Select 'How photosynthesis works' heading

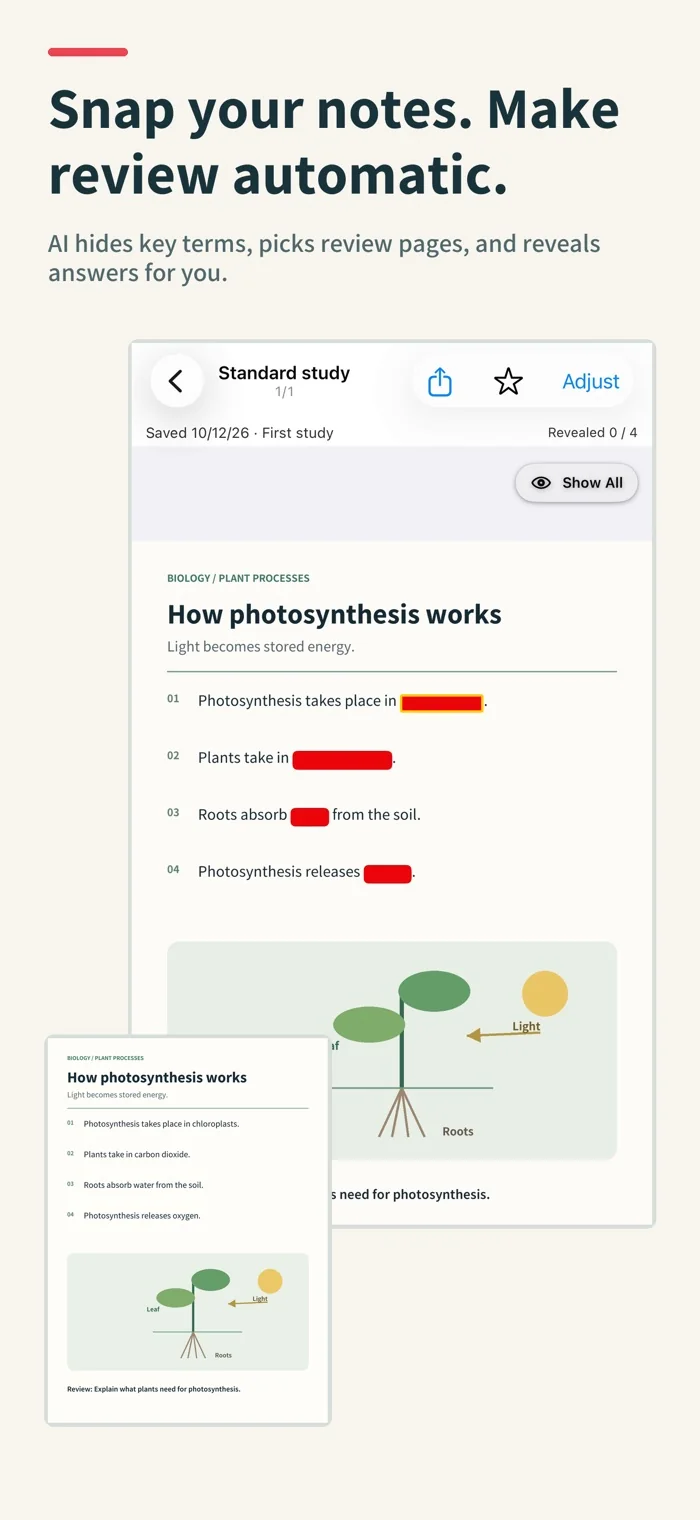point(334,614)
